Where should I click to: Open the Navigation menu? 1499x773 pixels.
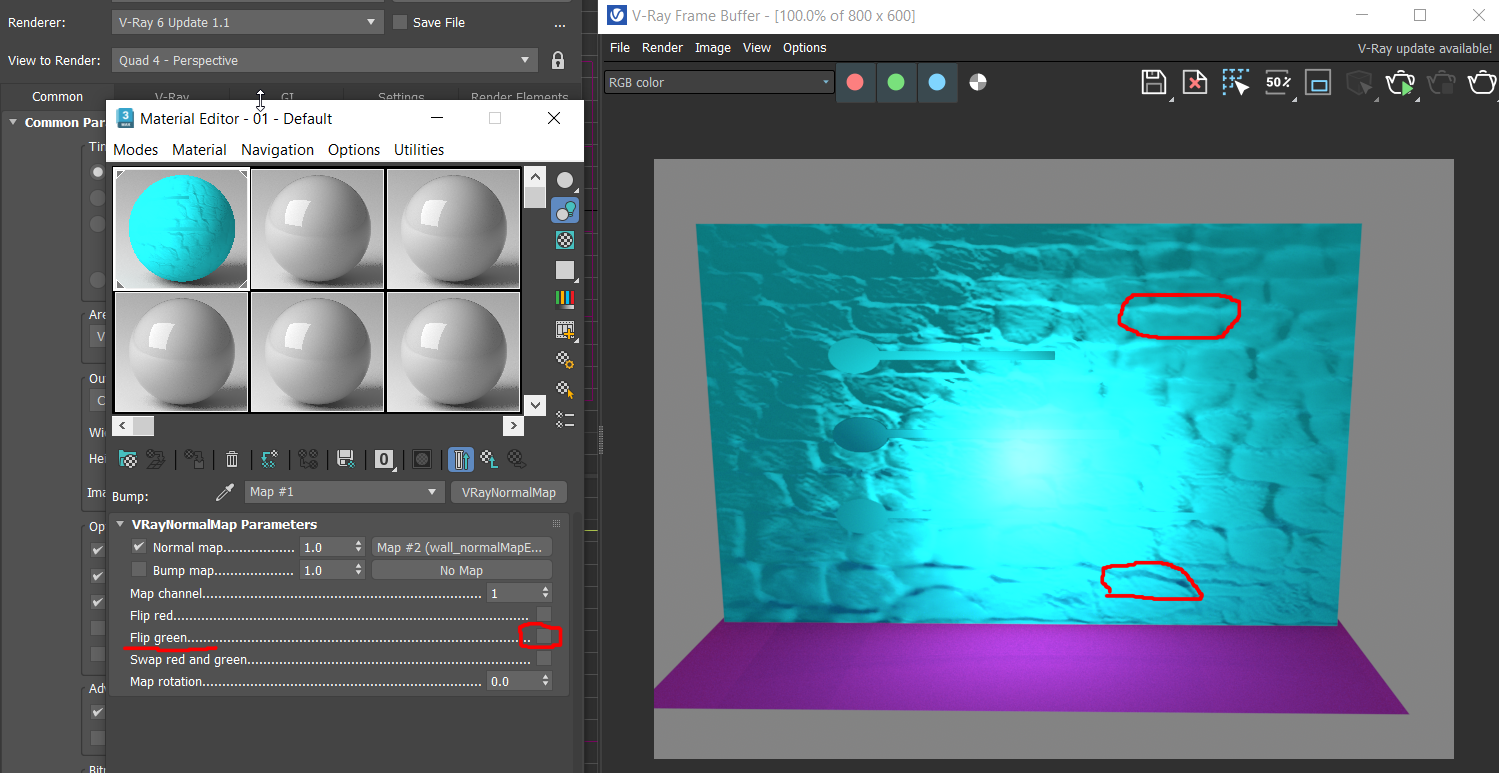278,150
